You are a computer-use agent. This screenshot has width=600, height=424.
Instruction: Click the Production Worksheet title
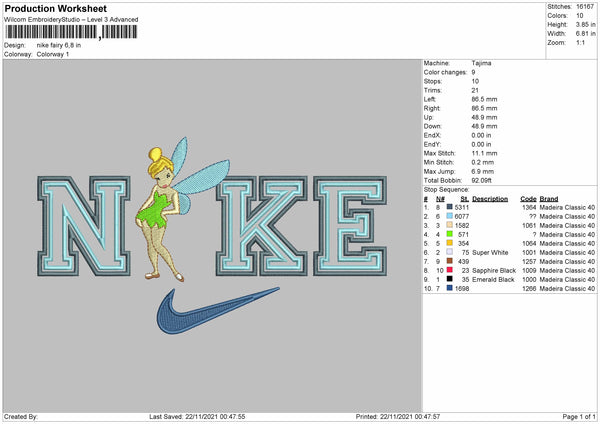tap(54, 9)
